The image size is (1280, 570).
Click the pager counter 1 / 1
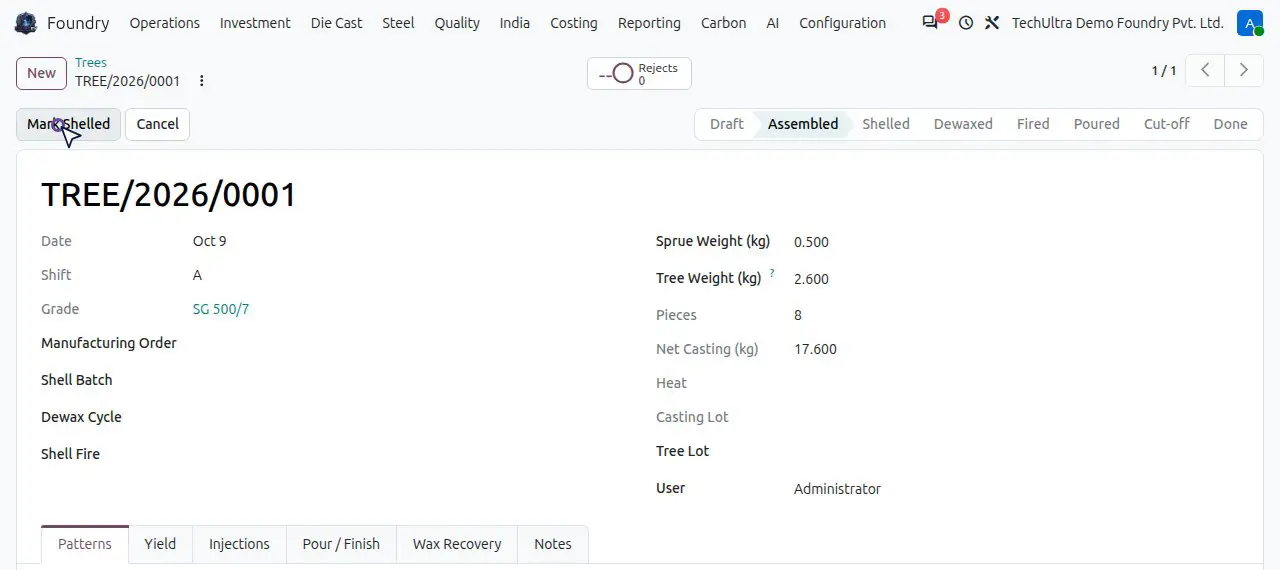pyautogui.click(x=1164, y=70)
